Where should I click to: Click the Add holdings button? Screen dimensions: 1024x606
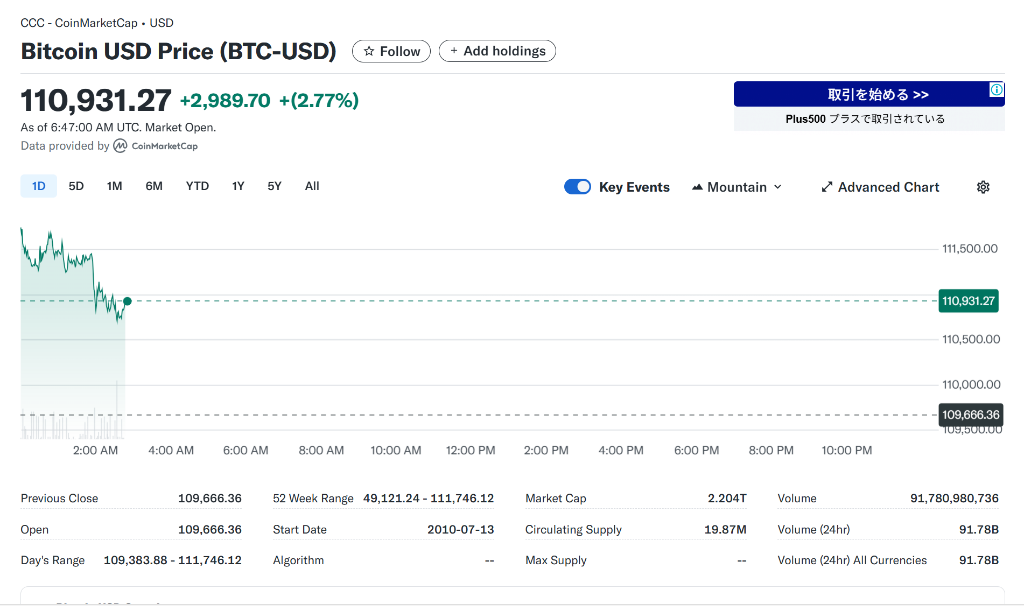pos(498,51)
